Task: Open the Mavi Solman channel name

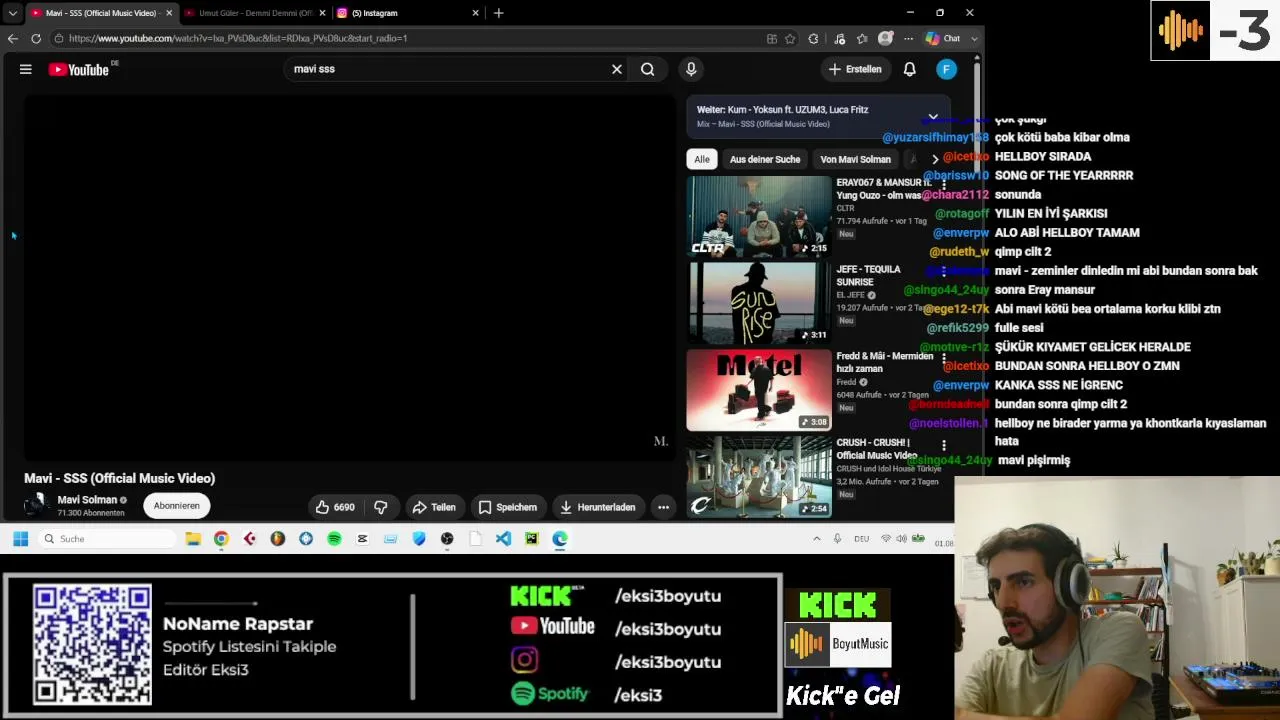Action: point(87,500)
